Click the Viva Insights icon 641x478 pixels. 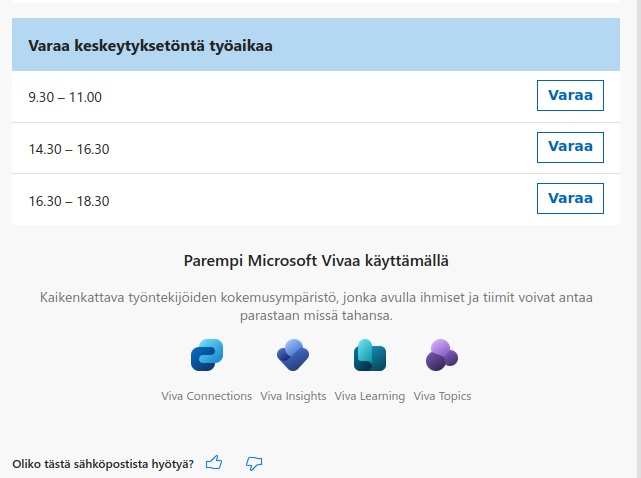click(x=293, y=356)
